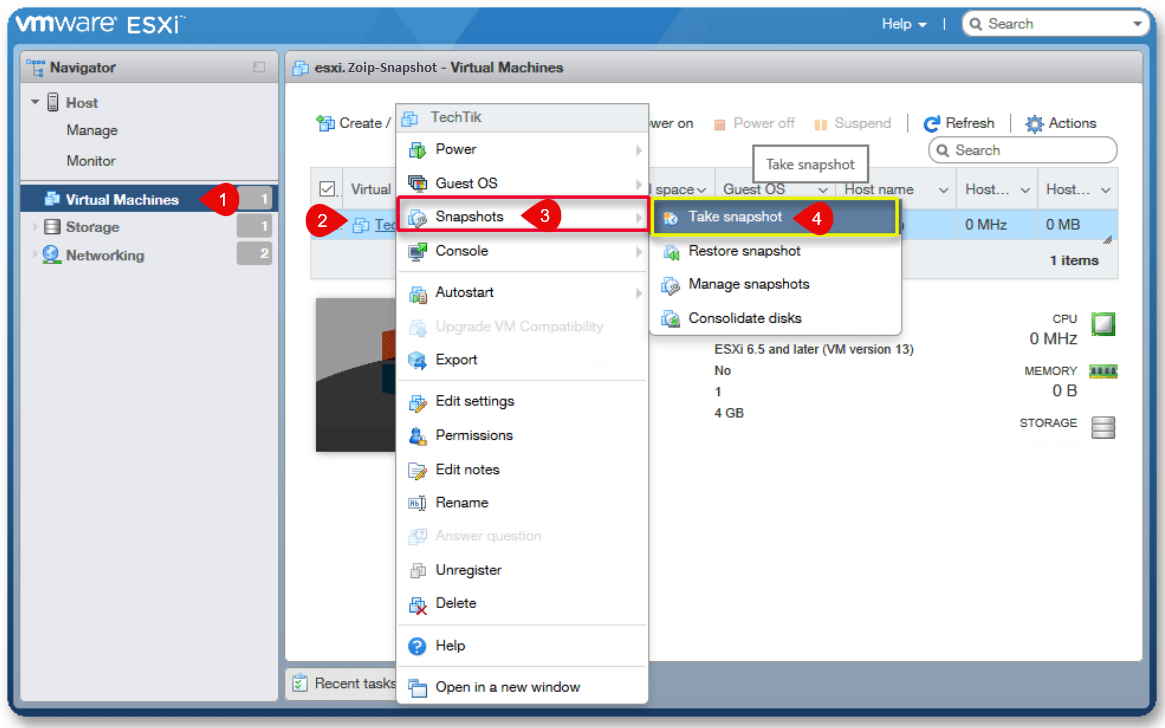
Task: Click the Snapshots menu icon
Action: tap(418, 218)
